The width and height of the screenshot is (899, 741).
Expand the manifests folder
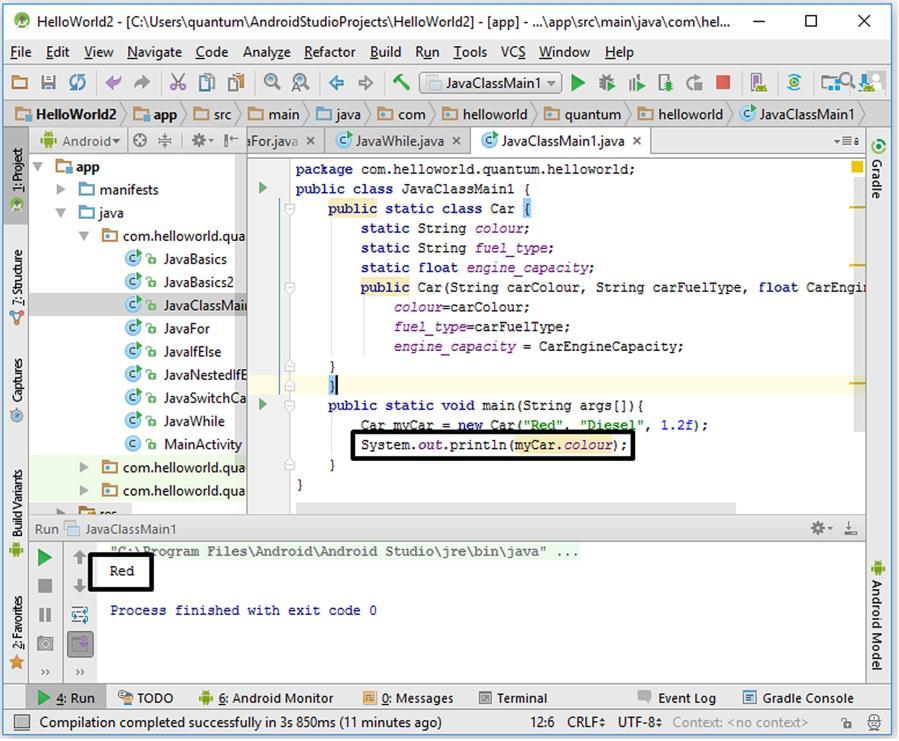click(61, 189)
